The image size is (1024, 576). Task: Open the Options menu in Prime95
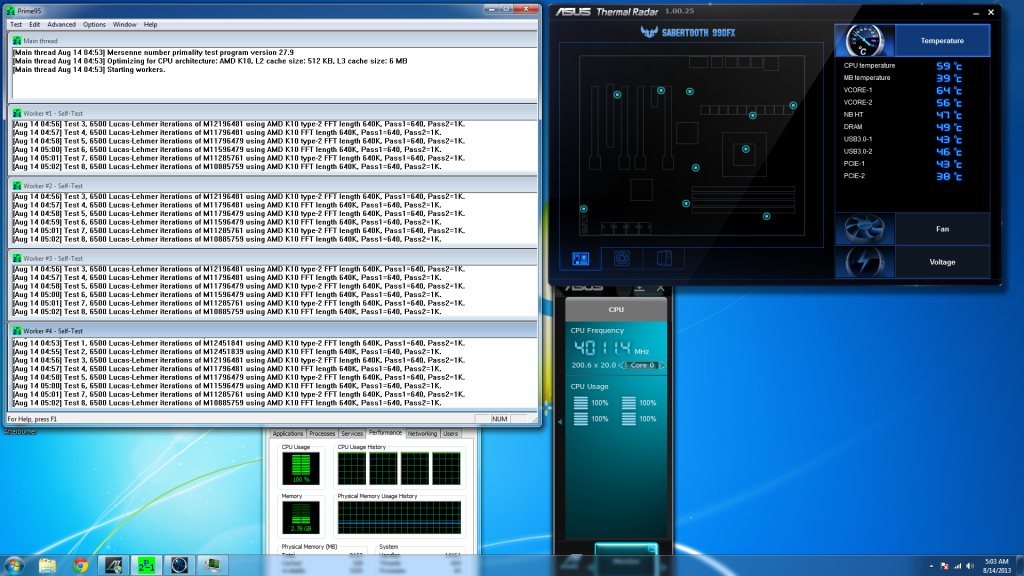[x=94, y=24]
